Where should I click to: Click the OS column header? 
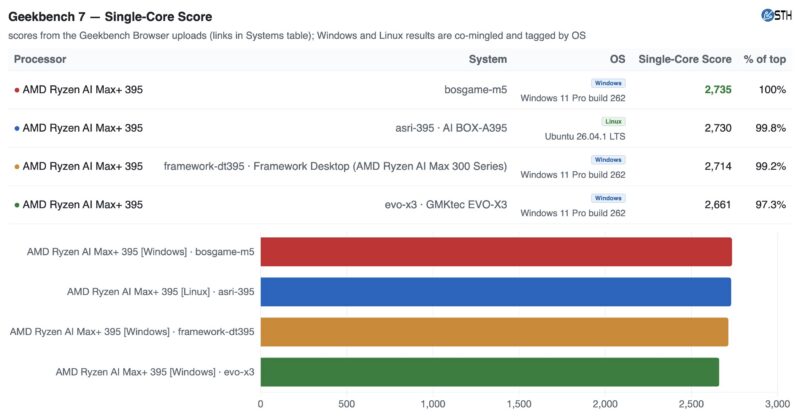617,59
